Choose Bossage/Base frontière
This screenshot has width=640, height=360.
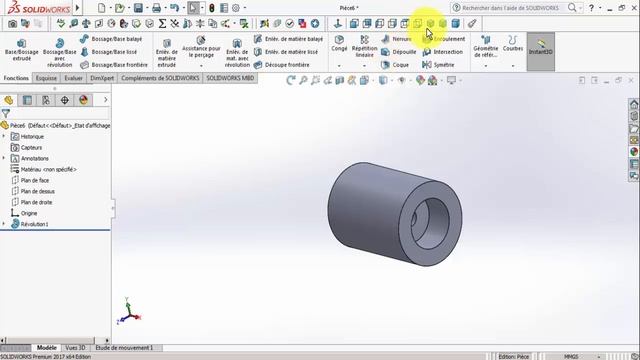(x=114, y=65)
